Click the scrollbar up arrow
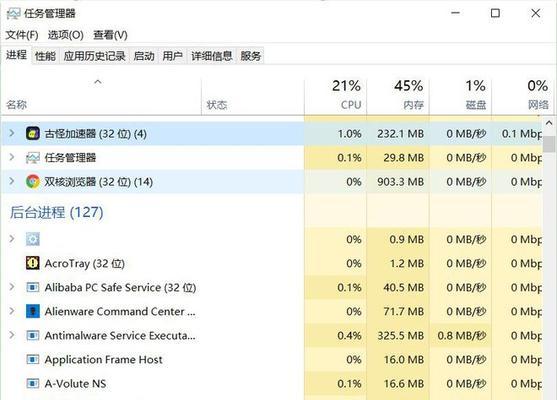The width and height of the screenshot is (557, 400). 549,123
